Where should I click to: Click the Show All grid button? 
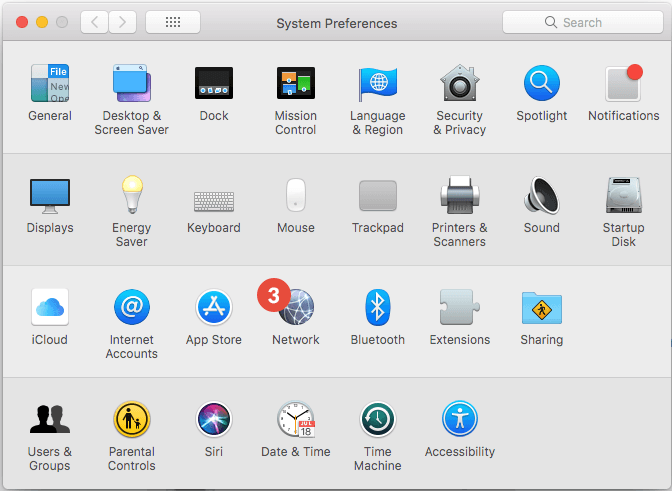click(x=173, y=22)
